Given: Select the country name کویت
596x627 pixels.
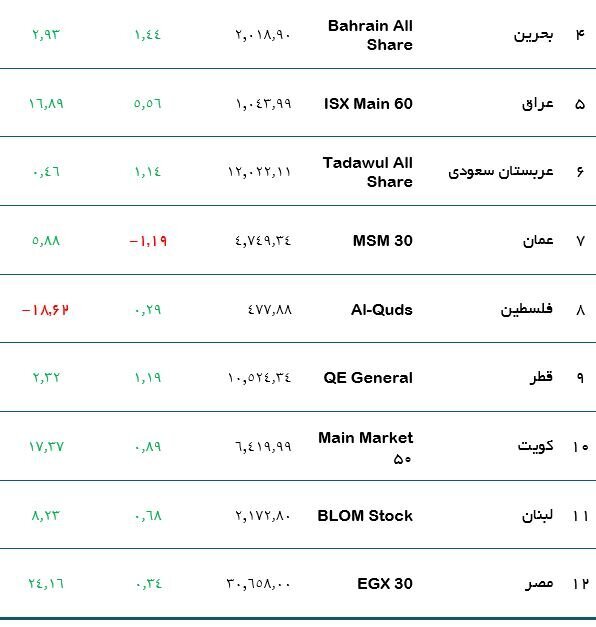Looking at the screenshot, I should coord(536,446).
